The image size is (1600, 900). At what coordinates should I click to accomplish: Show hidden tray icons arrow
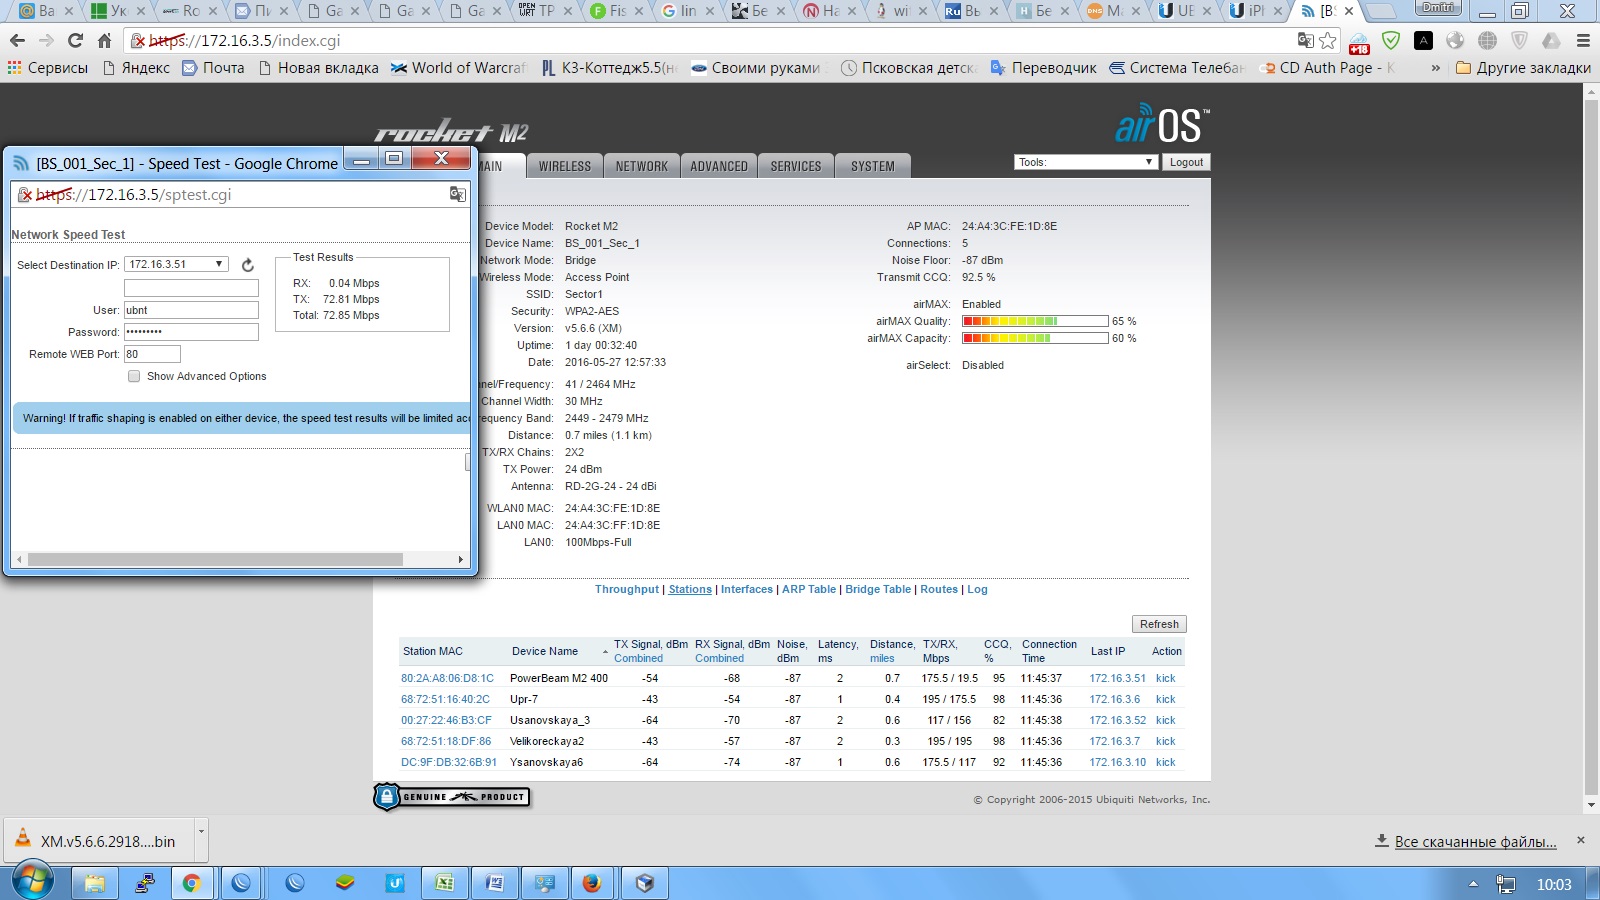click(x=1473, y=884)
